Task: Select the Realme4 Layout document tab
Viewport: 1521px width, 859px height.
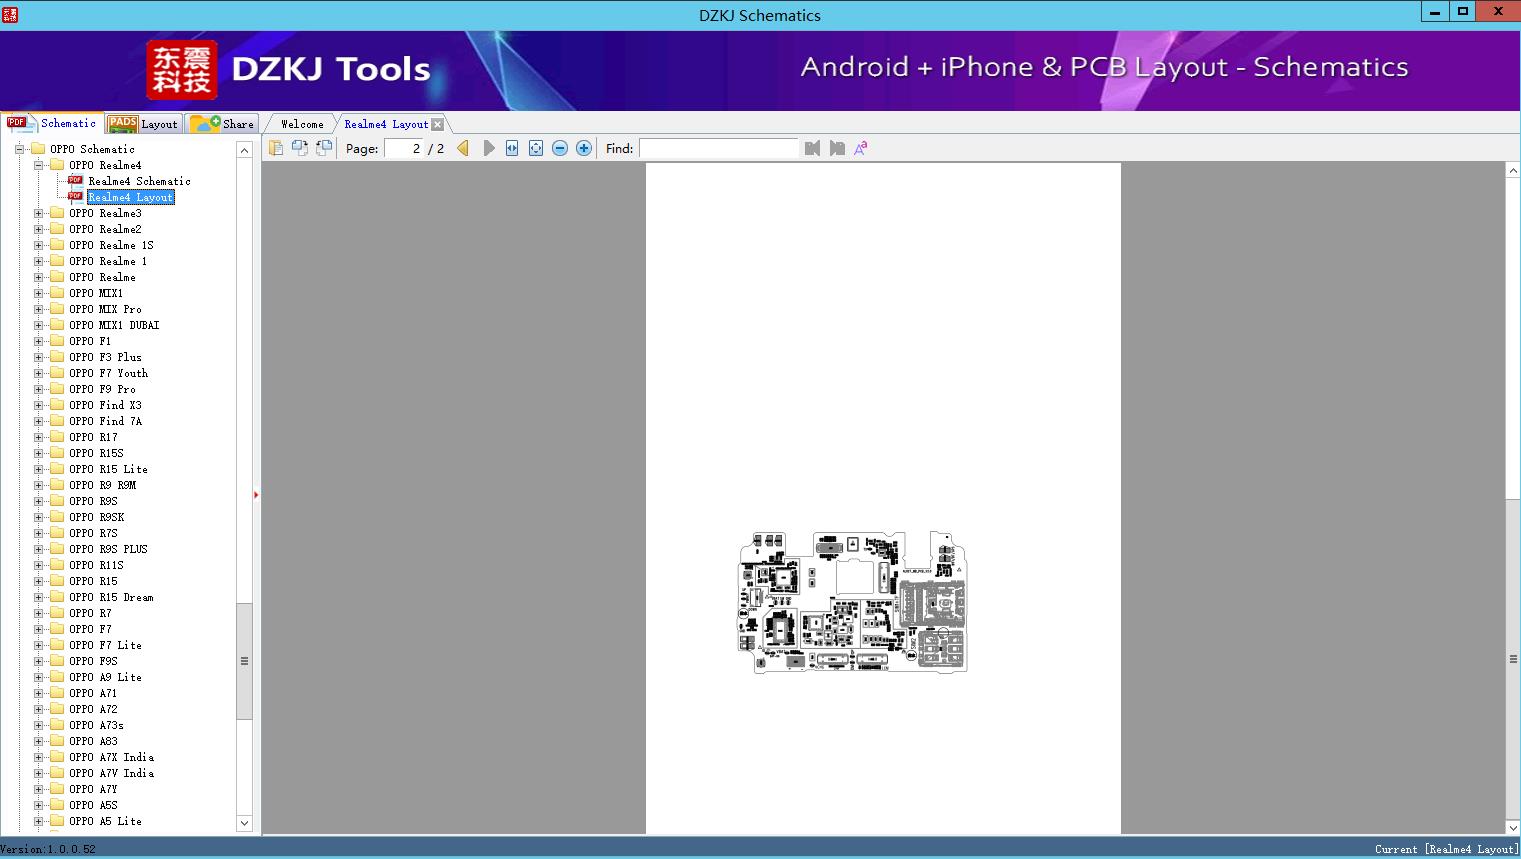Action: [x=386, y=124]
